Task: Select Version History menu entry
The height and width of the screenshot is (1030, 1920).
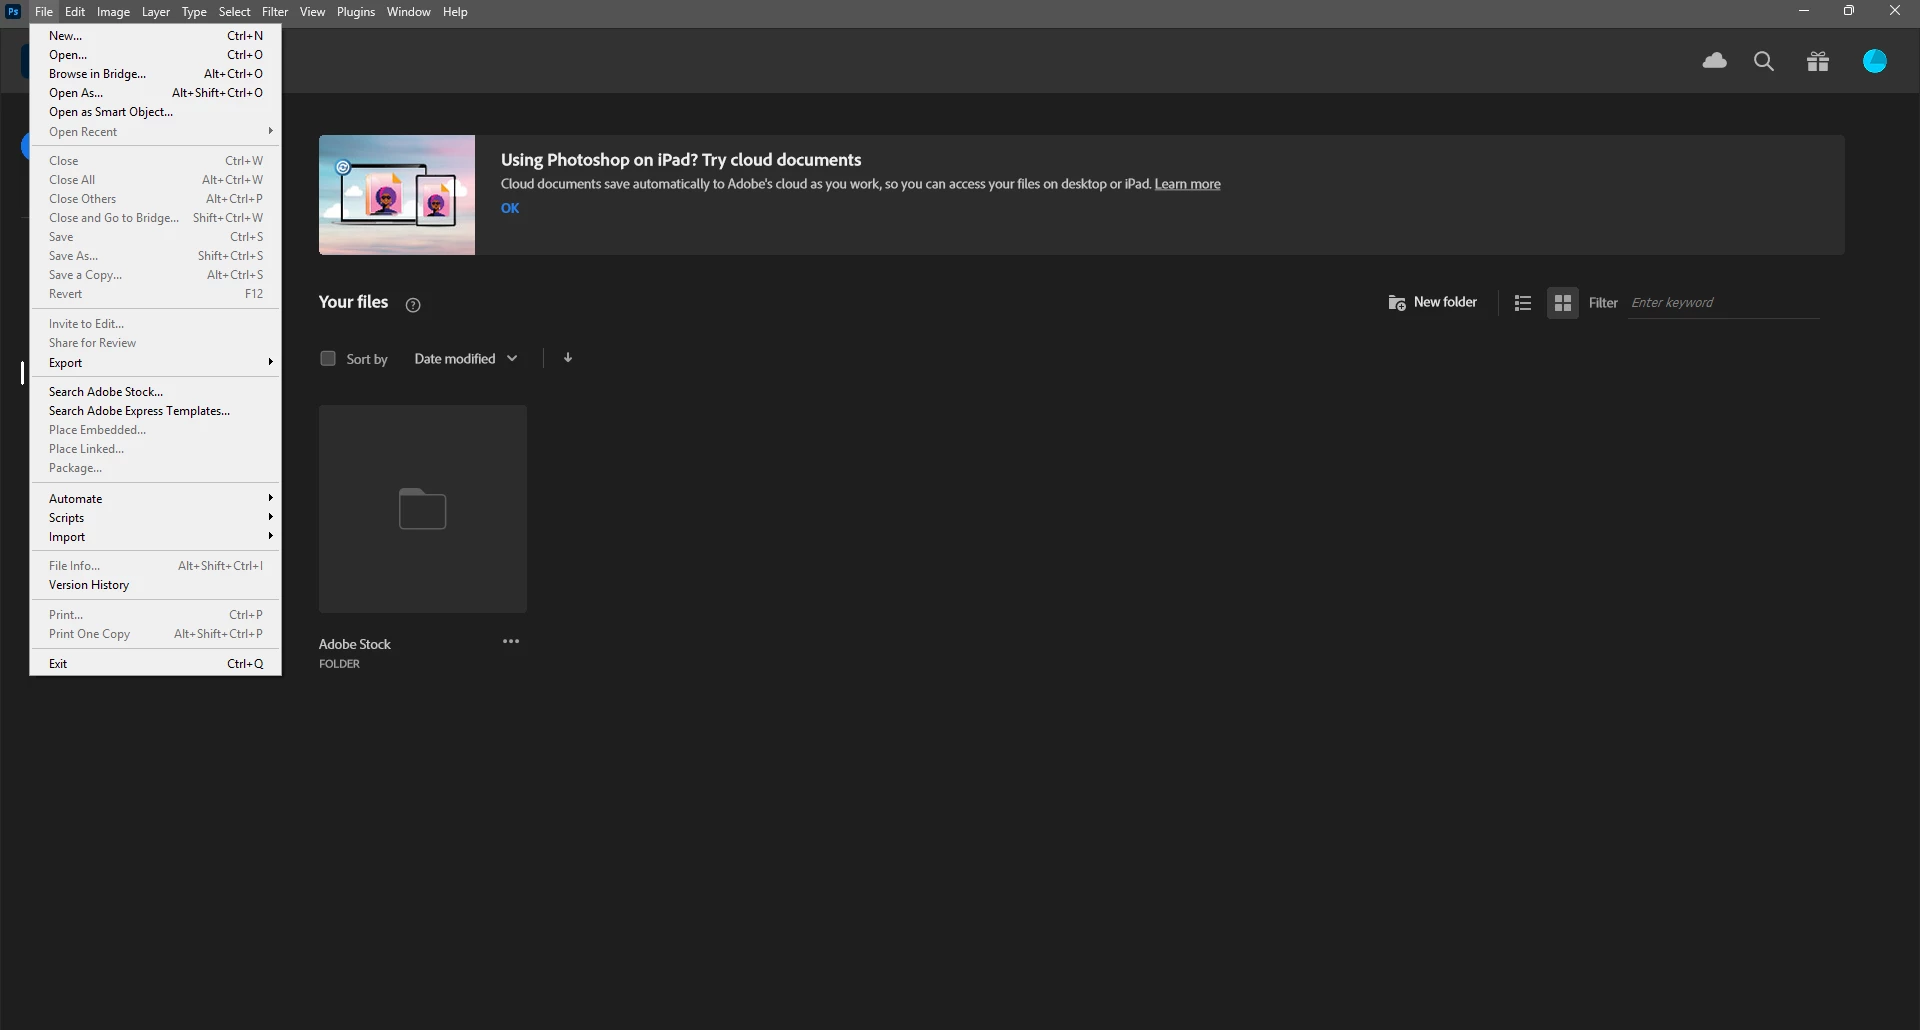Action: point(156,585)
